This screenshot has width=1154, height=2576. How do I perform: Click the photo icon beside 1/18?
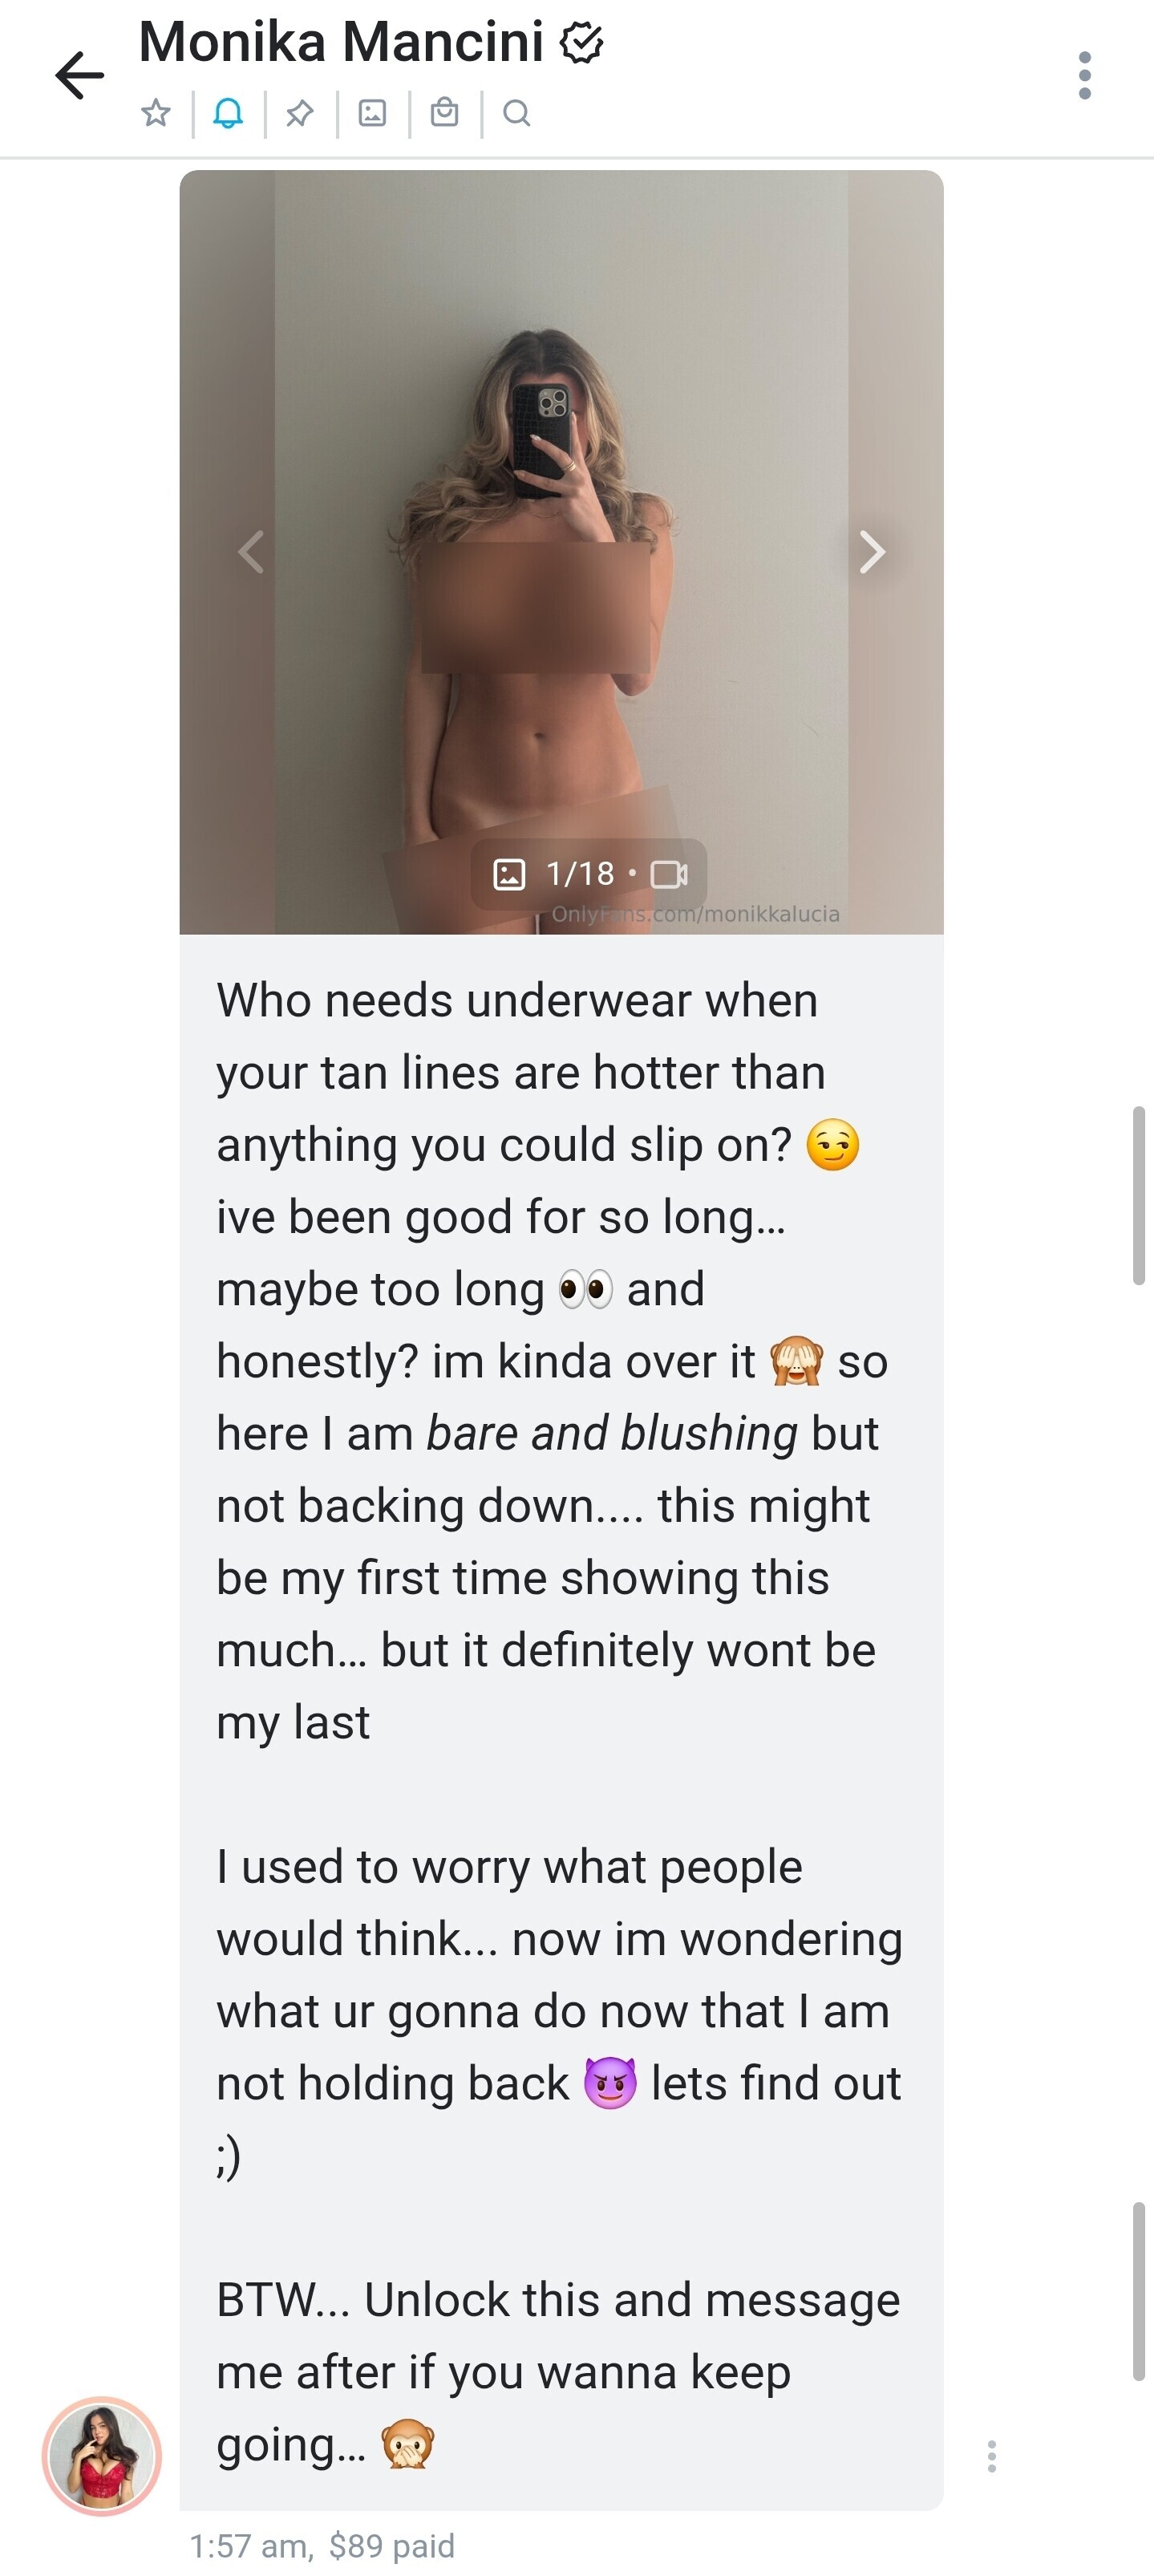[x=509, y=875]
